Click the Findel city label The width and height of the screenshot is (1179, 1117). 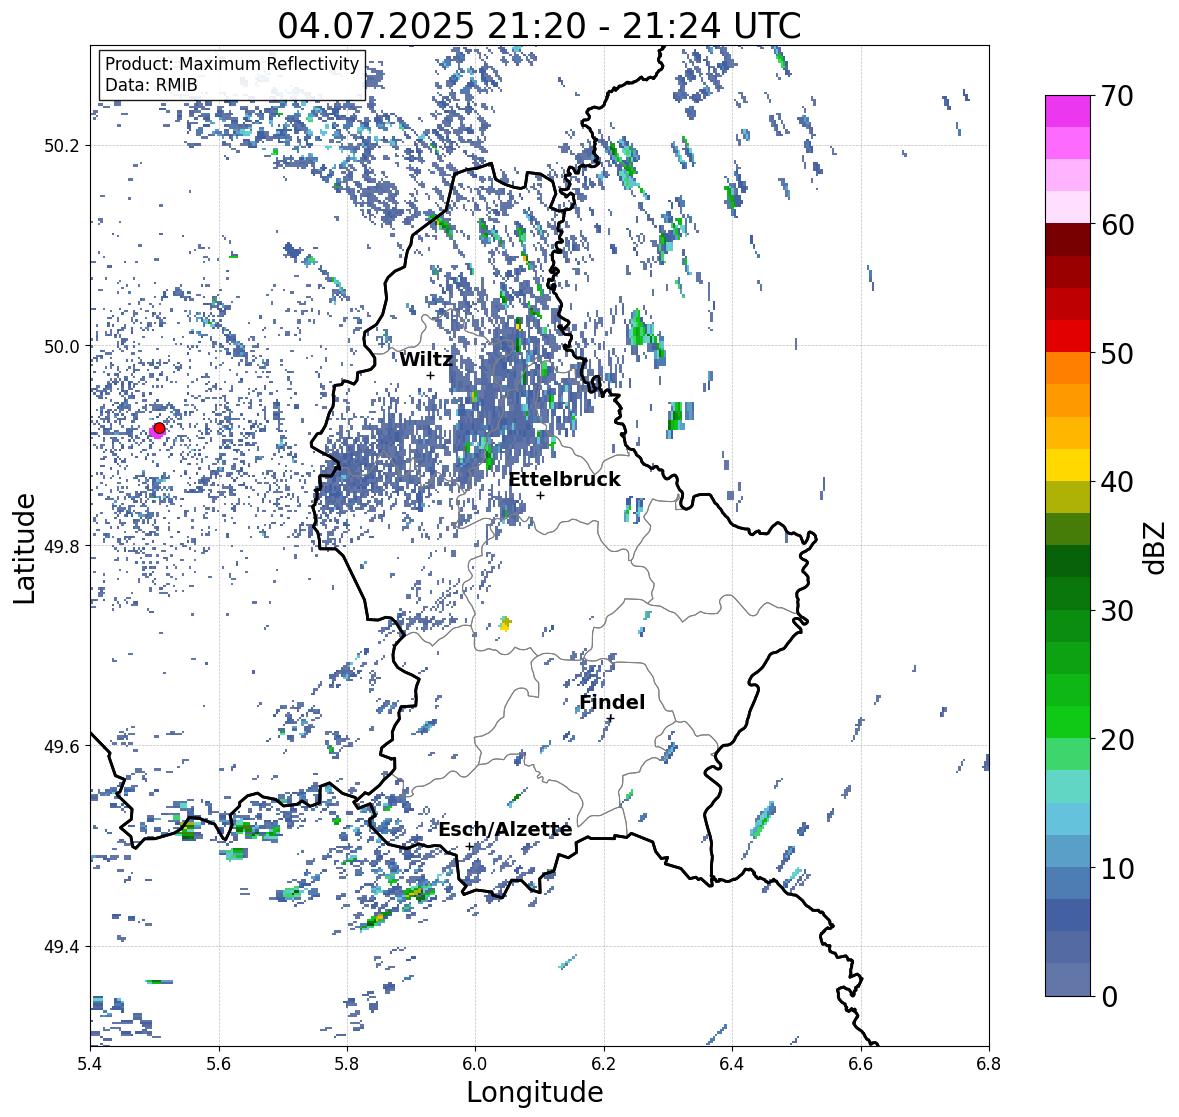coord(612,702)
